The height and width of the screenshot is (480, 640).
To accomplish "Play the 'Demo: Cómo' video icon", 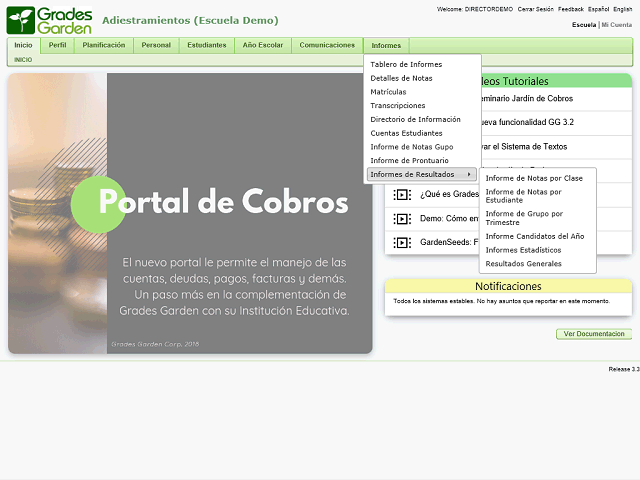I will pyautogui.click(x=402, y=219).
